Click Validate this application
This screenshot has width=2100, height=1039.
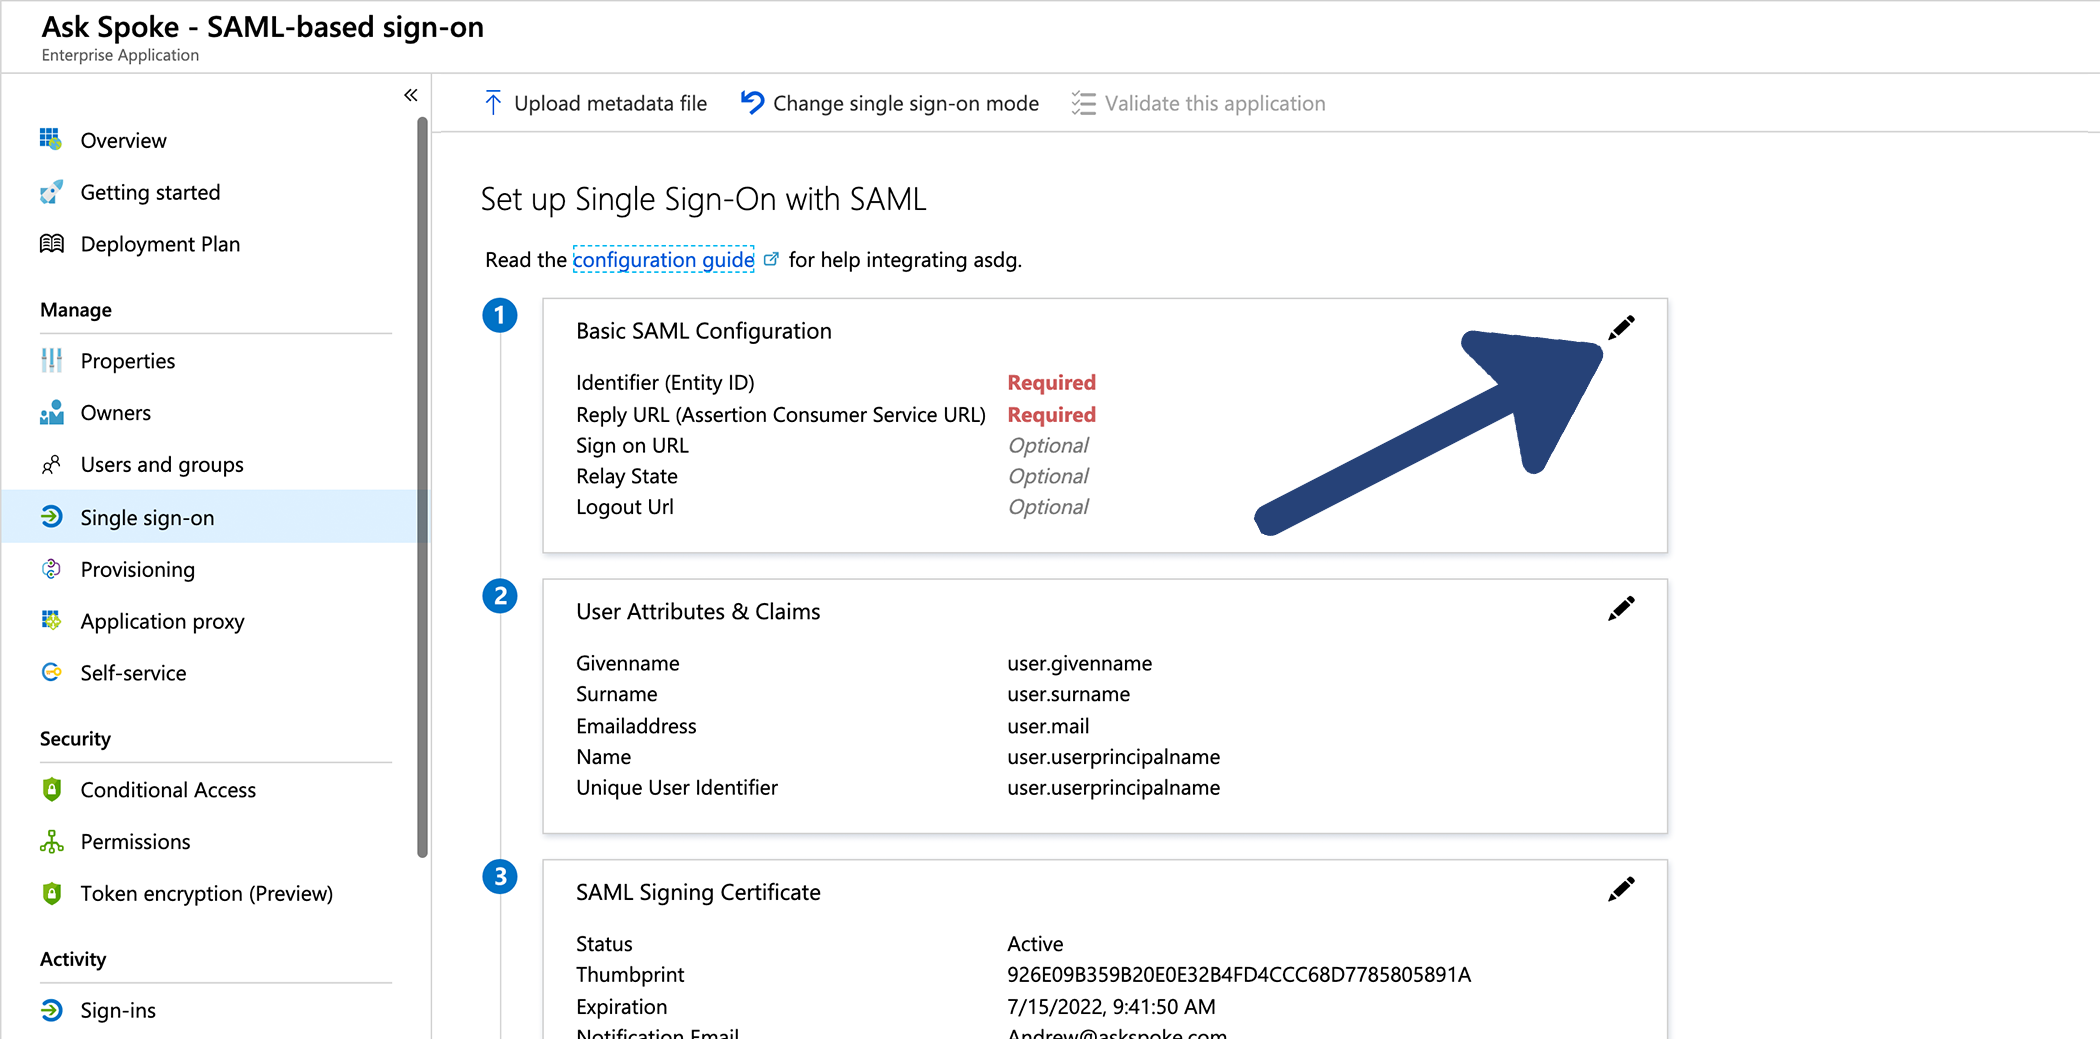(1198, 103)
